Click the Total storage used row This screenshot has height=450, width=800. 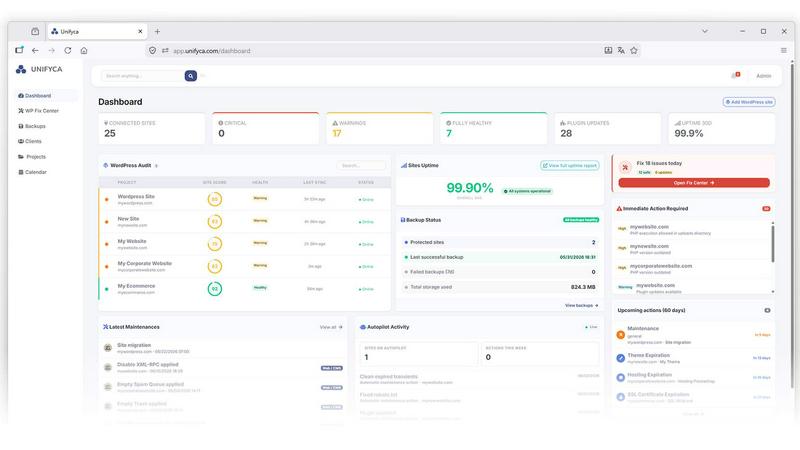pyautogui.click(x=500, y=287)
